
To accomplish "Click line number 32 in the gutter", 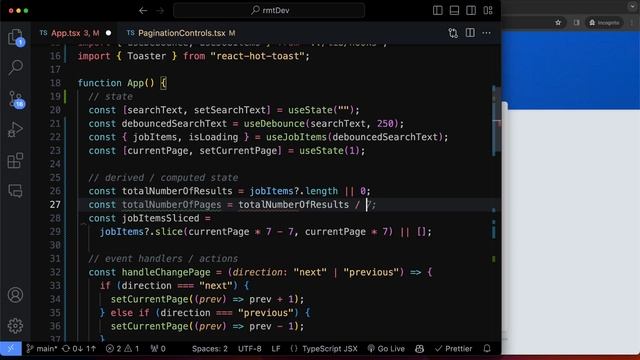I will 55,272.
